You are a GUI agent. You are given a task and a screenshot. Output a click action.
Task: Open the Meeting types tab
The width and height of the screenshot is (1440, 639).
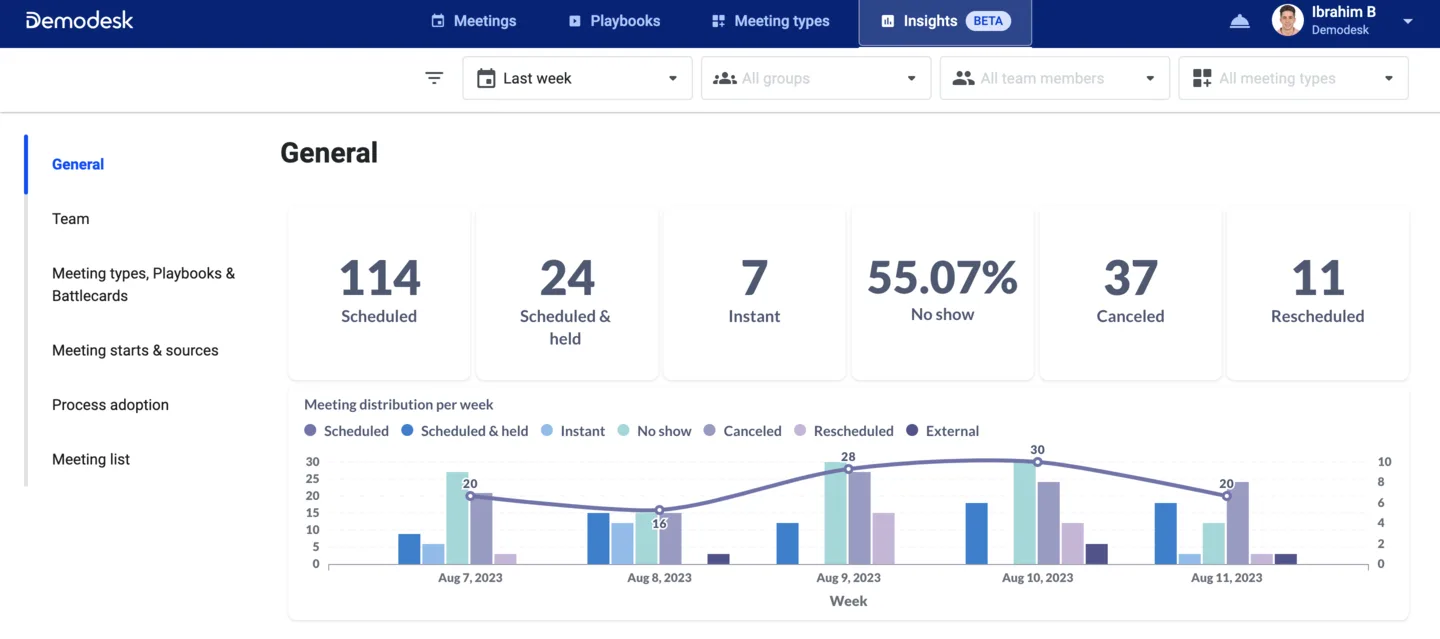[x=770, y=21]
